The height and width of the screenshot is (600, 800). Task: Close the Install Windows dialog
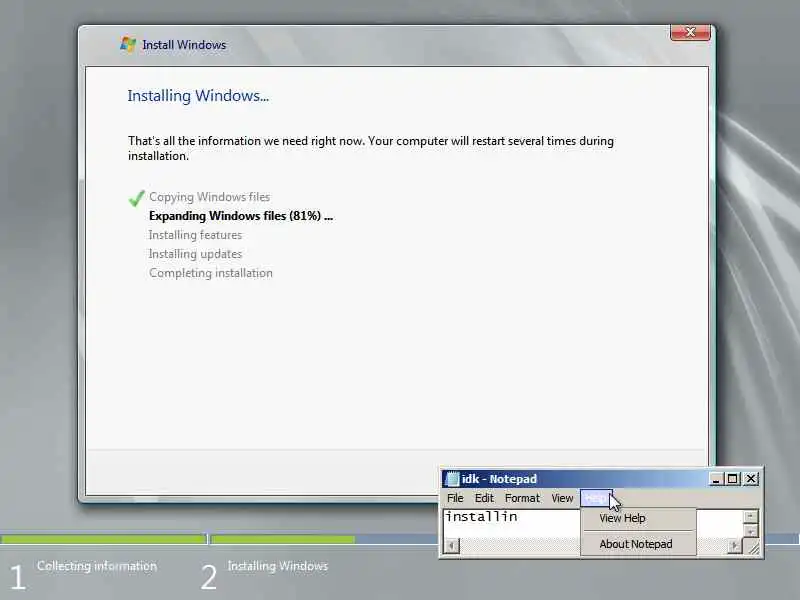[x=690, y=32]
